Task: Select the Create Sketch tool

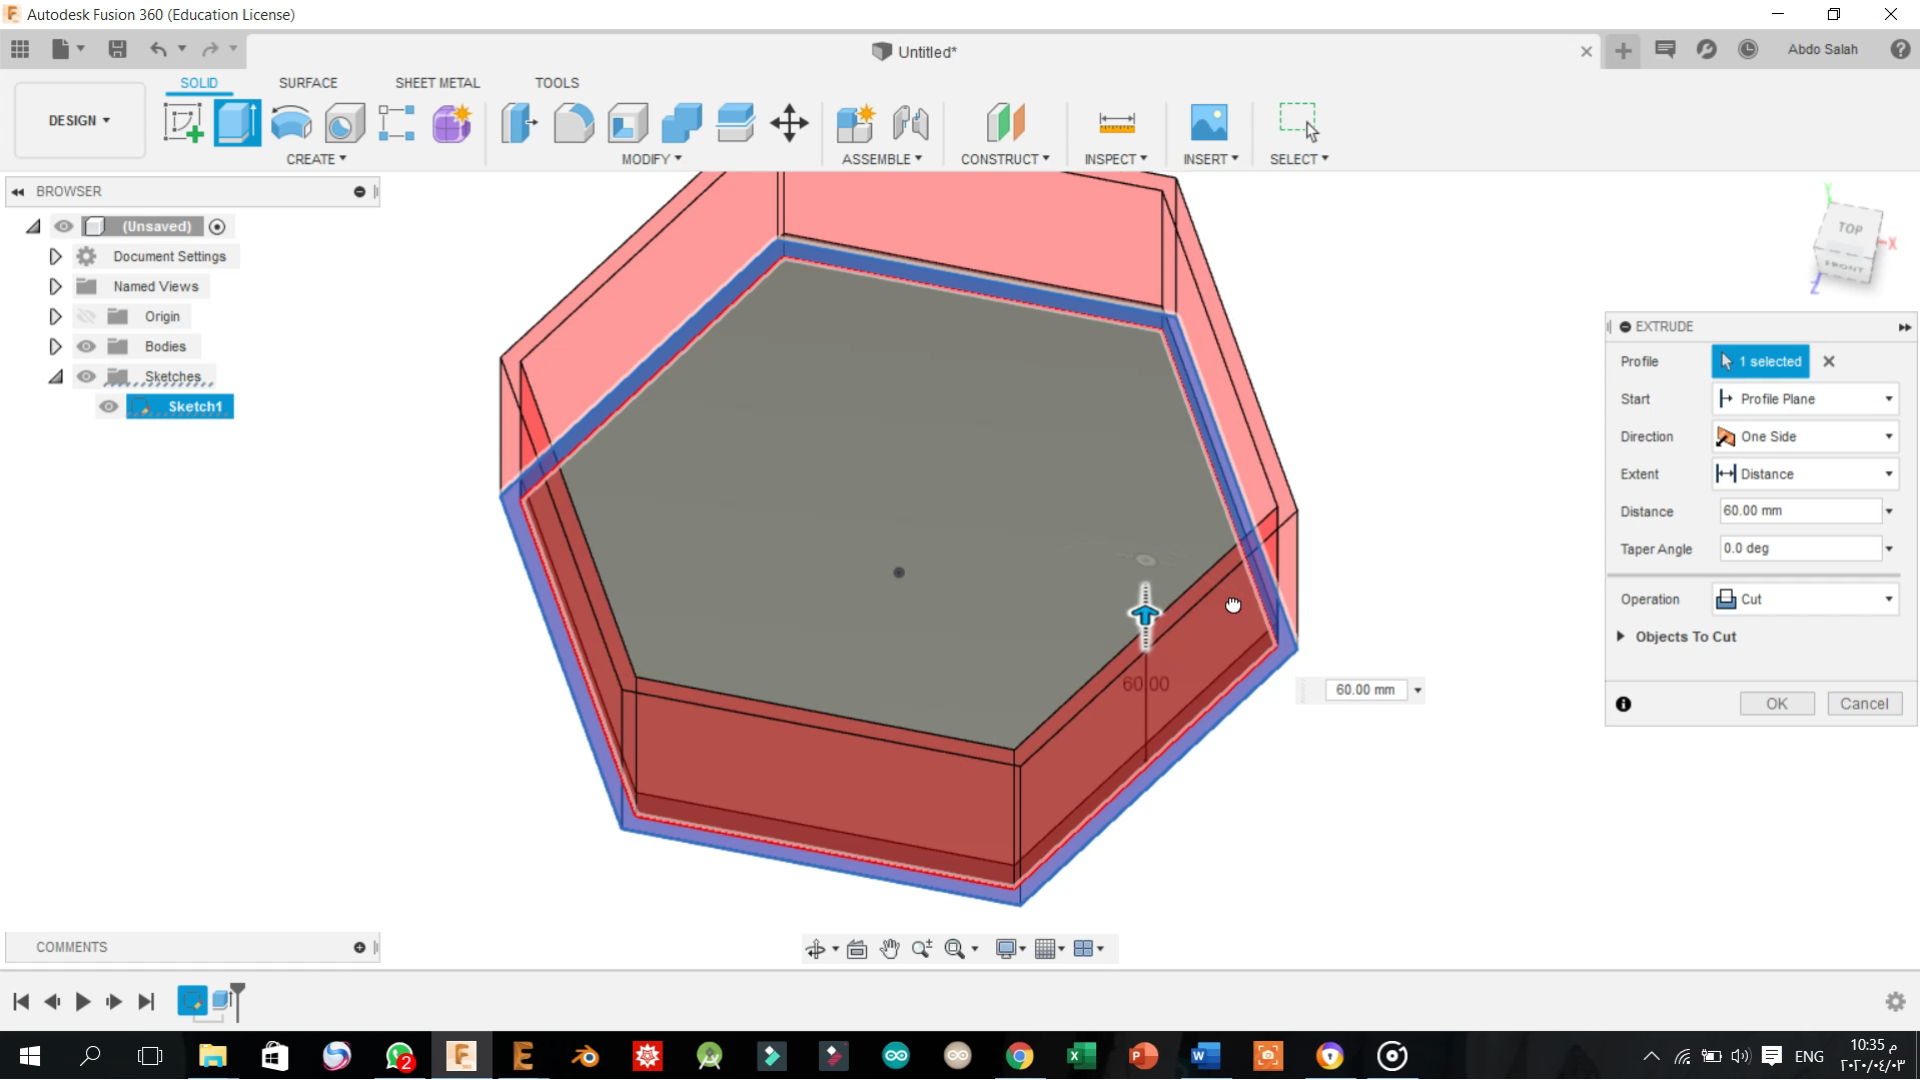Action: coord(183,123)
